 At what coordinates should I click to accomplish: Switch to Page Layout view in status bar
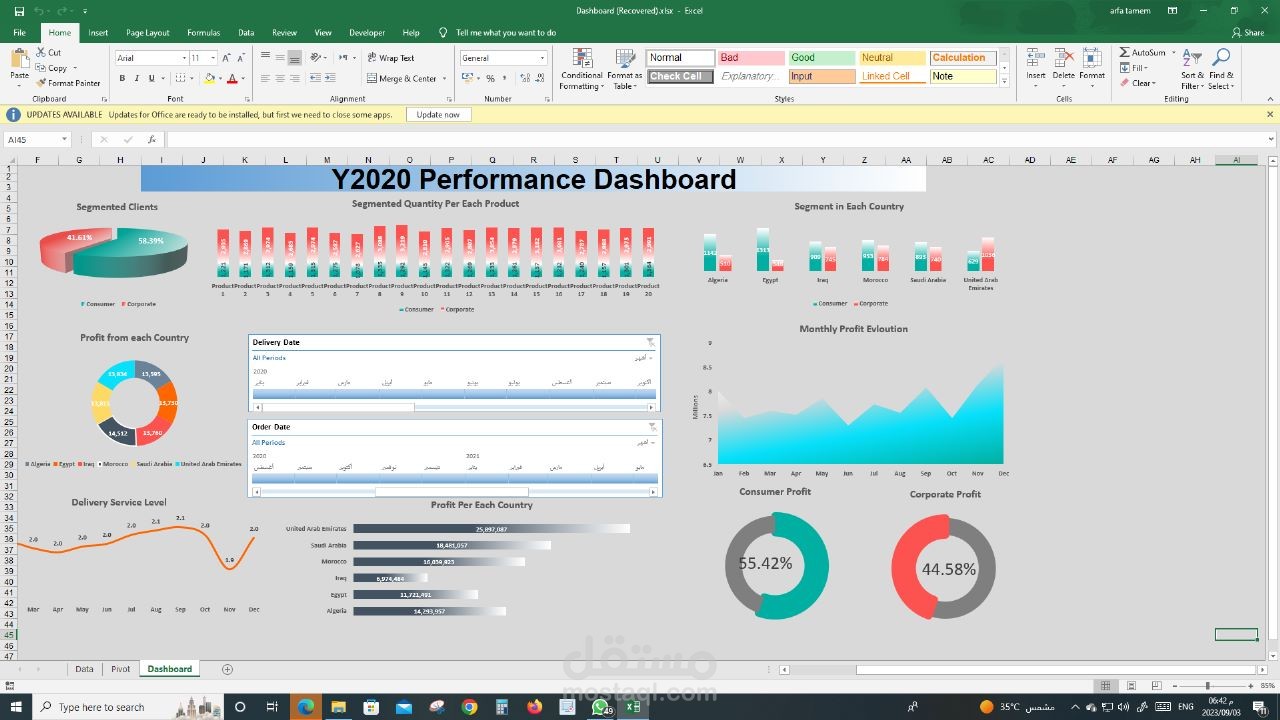point(1129,686)
